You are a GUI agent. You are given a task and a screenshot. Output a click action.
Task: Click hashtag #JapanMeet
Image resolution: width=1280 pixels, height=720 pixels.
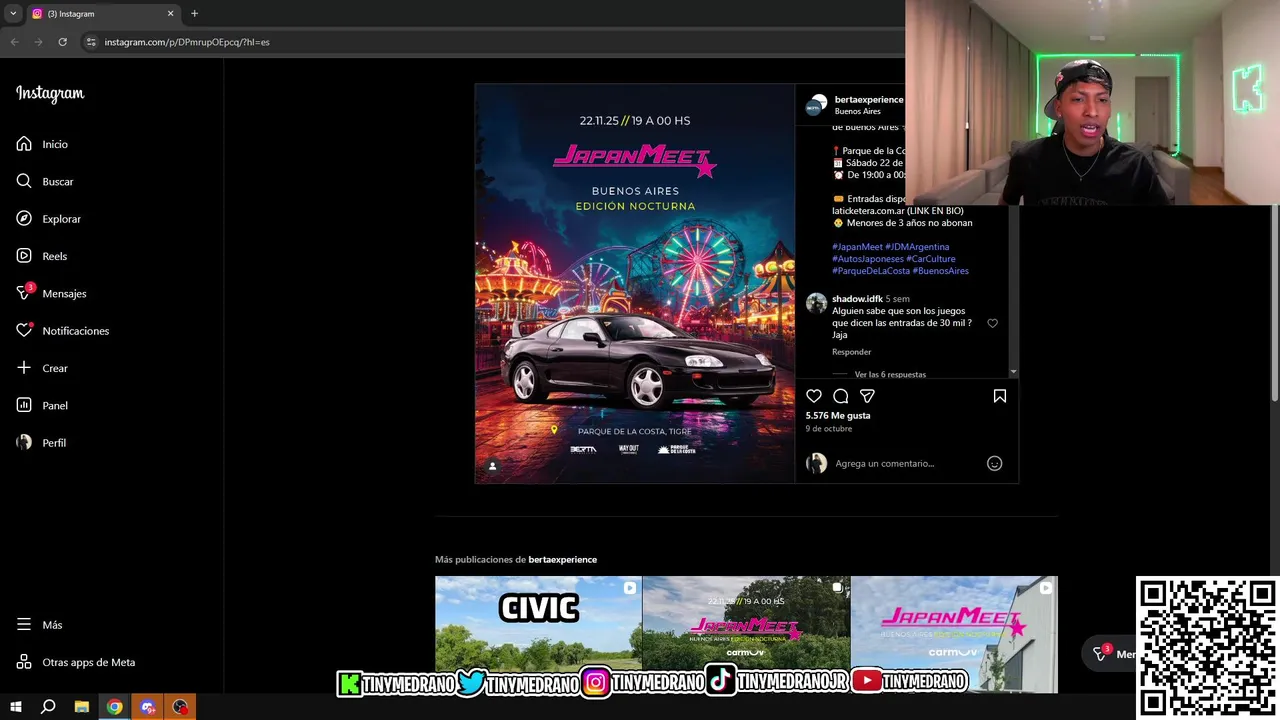tap(857, 247)
